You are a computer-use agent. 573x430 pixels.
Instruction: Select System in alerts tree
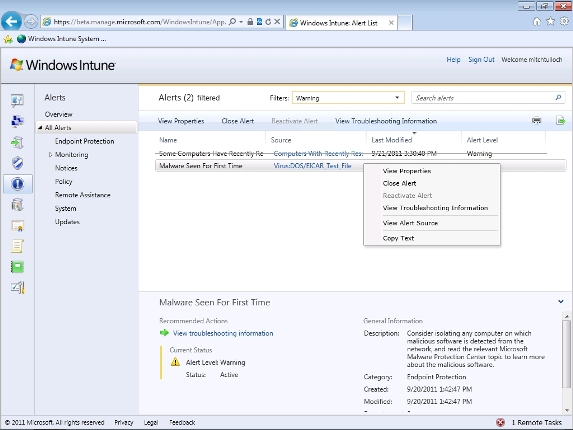tap(65, 208)
